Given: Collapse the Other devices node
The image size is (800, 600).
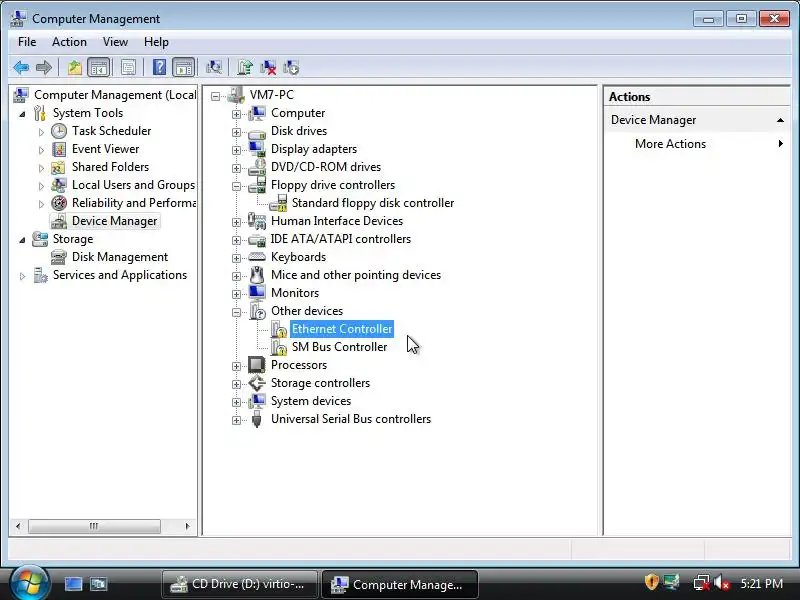Looking at the screenshot, I should point(236,312).
